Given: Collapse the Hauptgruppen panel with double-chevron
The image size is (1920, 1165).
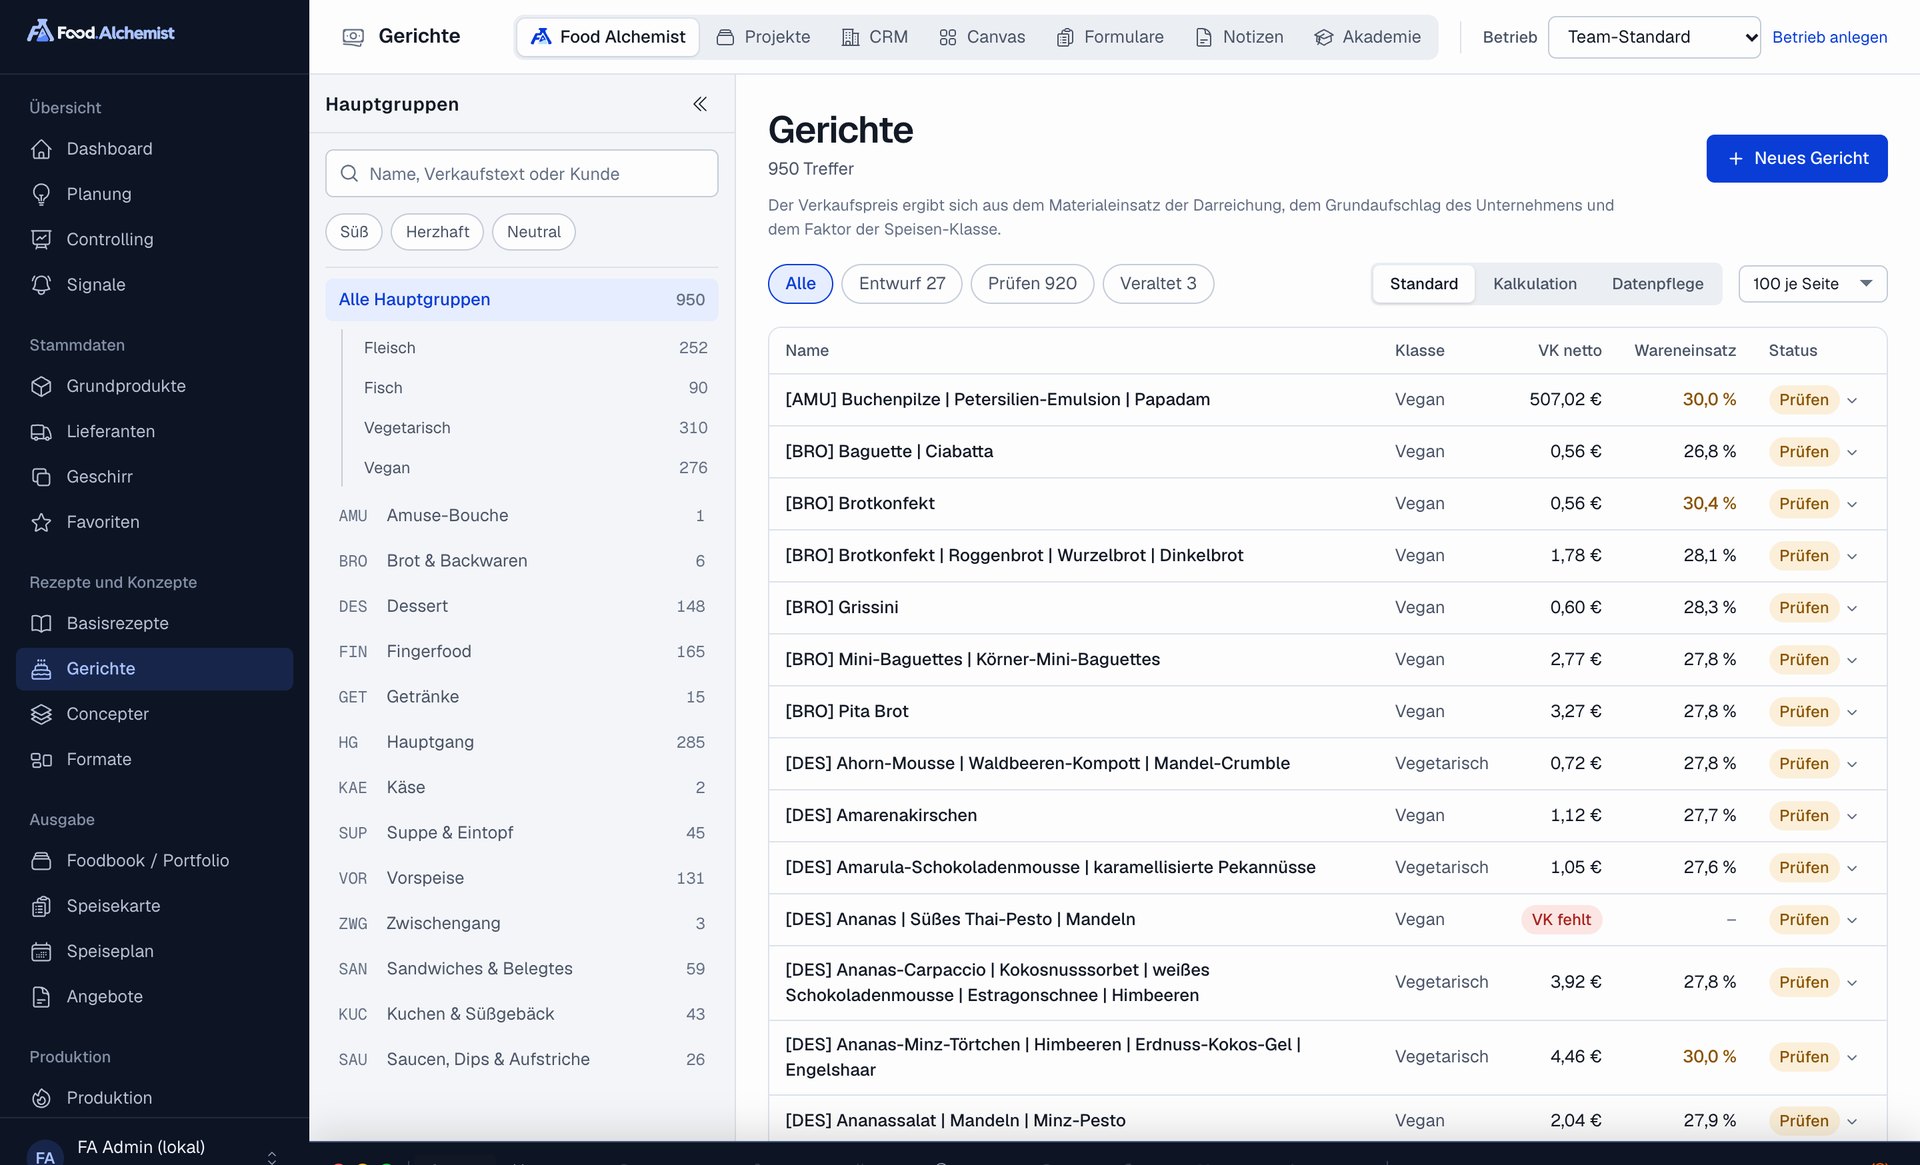Looking at the screenshot, I should pos(700,104).
